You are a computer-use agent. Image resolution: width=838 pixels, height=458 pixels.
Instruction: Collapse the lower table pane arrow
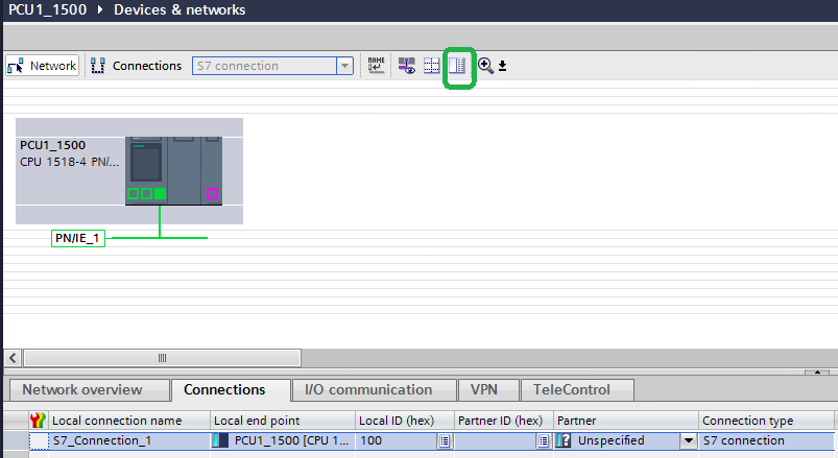pyautogui.click(x=817, y=372)
